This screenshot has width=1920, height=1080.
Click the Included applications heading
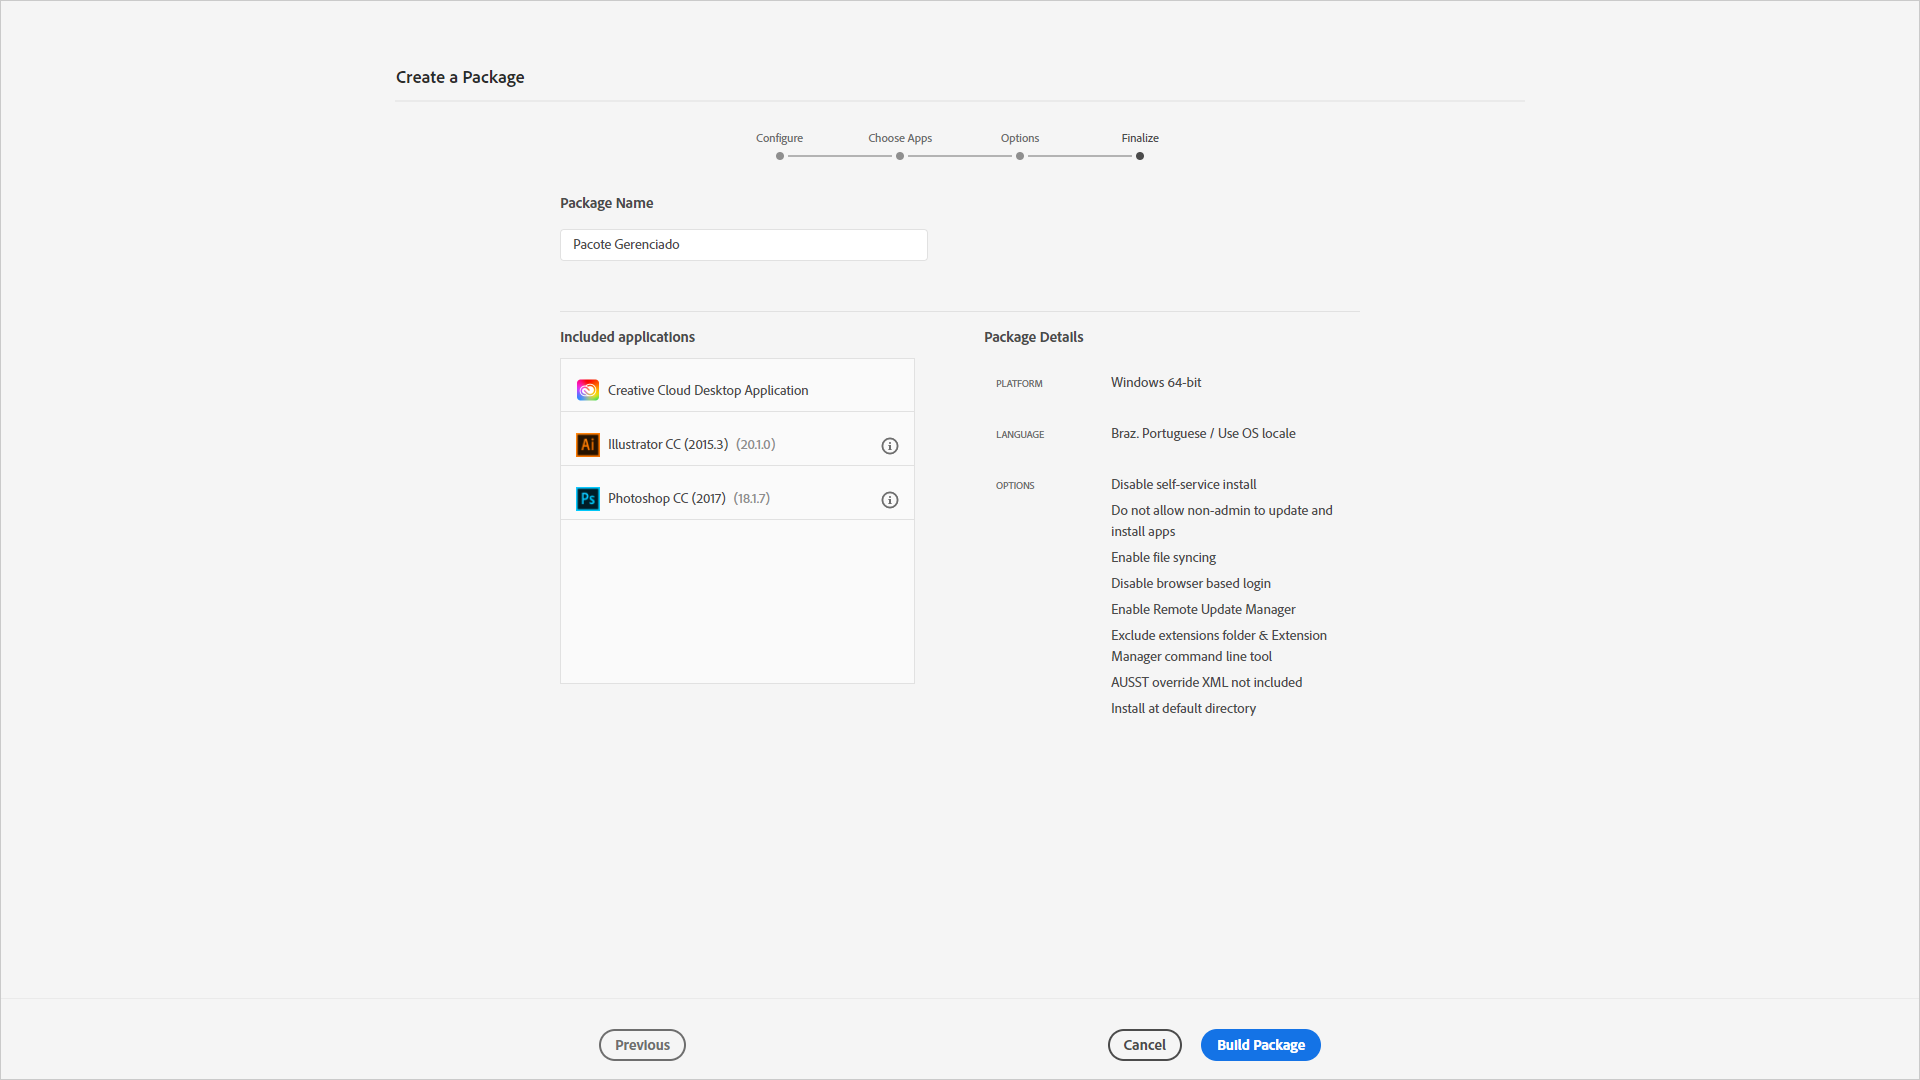click(627, 337)
